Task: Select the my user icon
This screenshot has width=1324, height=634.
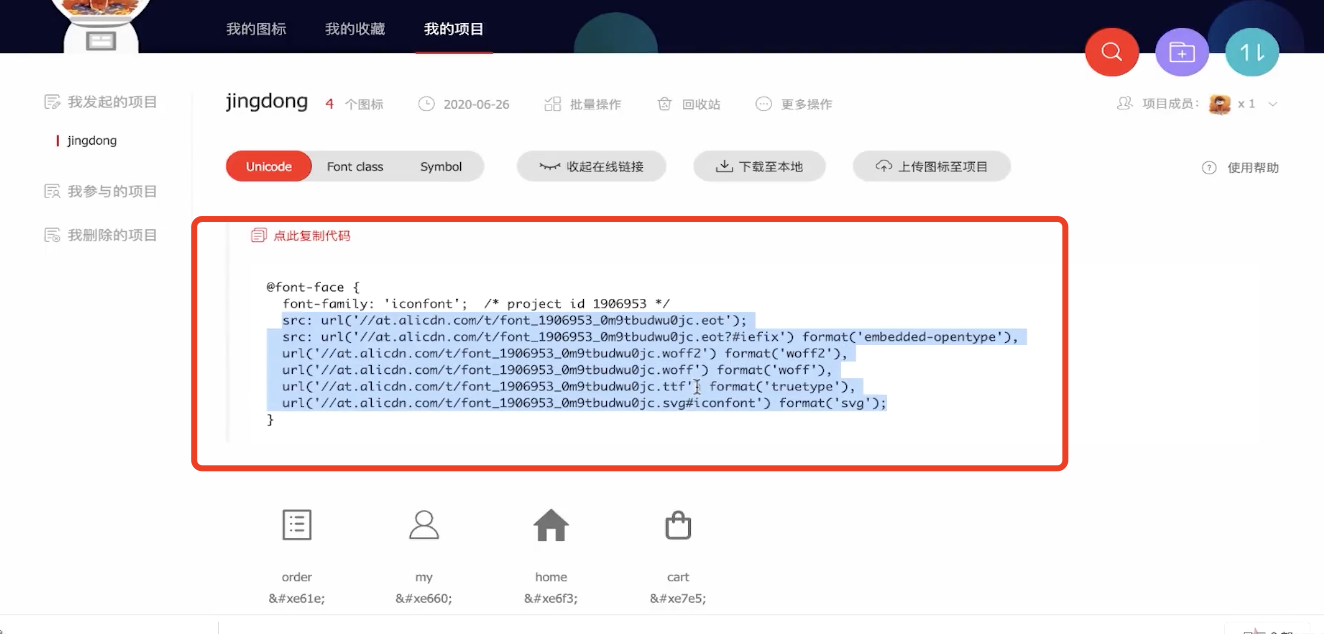Action: 424,525
